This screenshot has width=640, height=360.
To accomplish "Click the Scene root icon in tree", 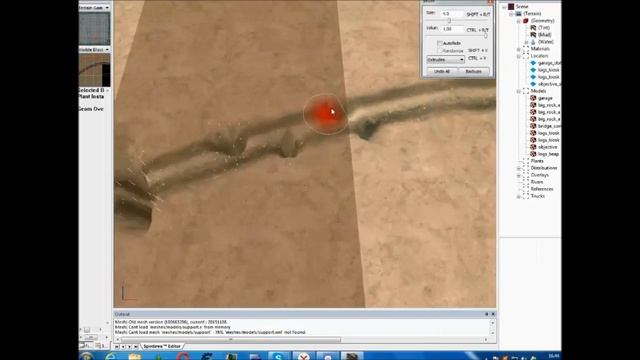I will tap(511, 7).
